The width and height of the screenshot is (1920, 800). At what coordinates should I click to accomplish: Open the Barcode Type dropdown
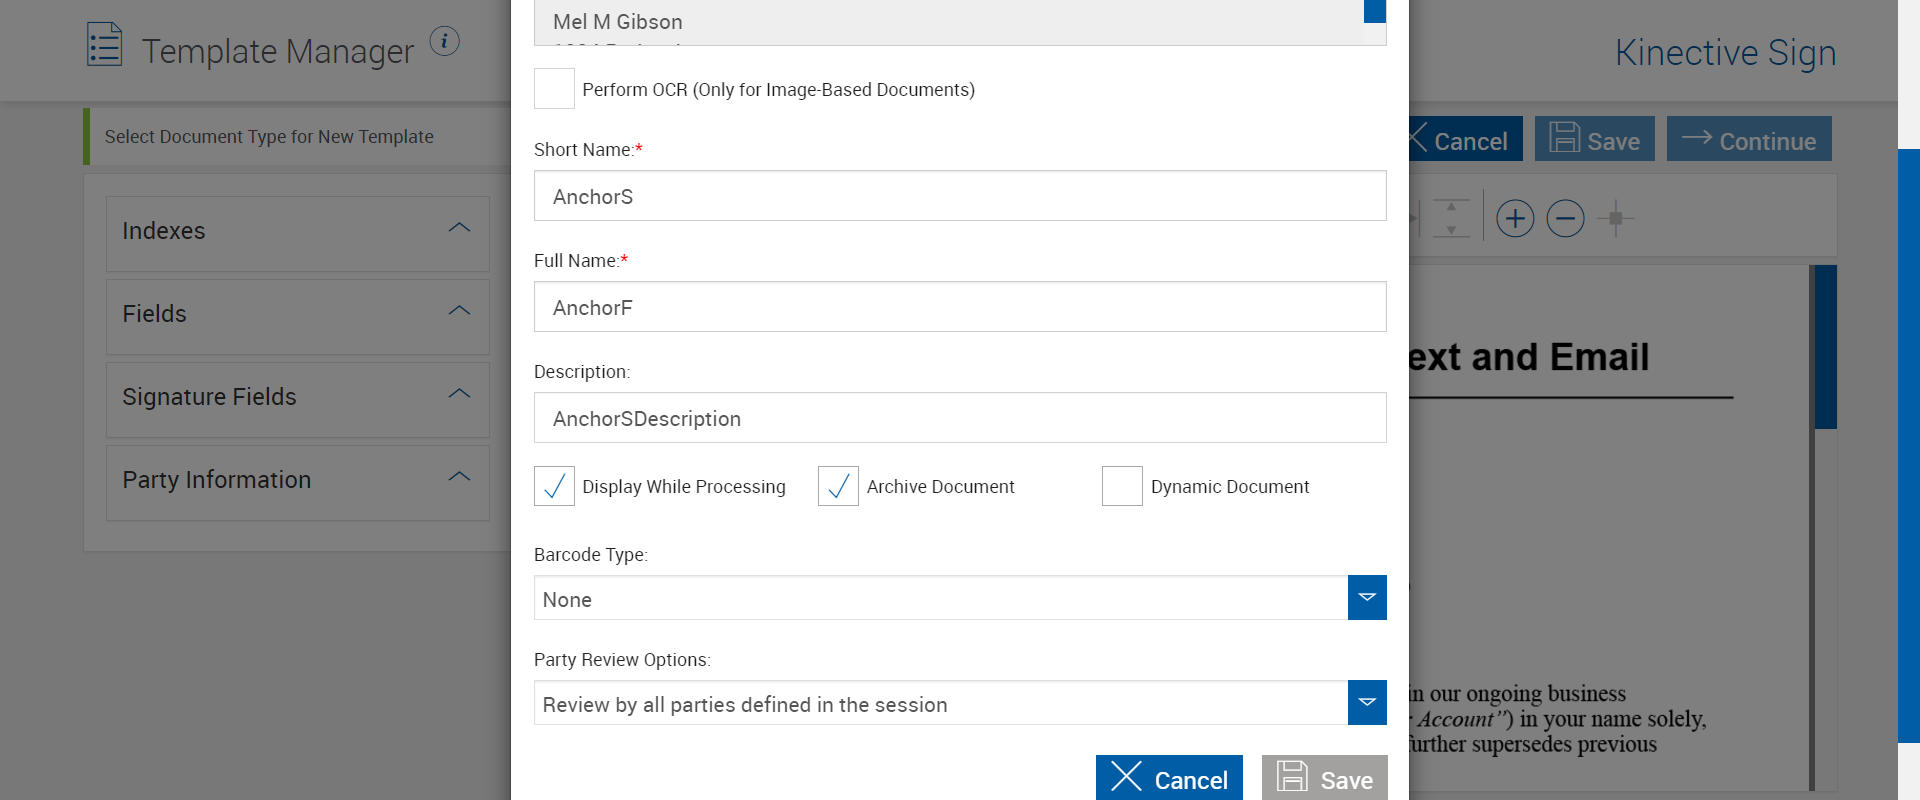[x=1366, y=598]
